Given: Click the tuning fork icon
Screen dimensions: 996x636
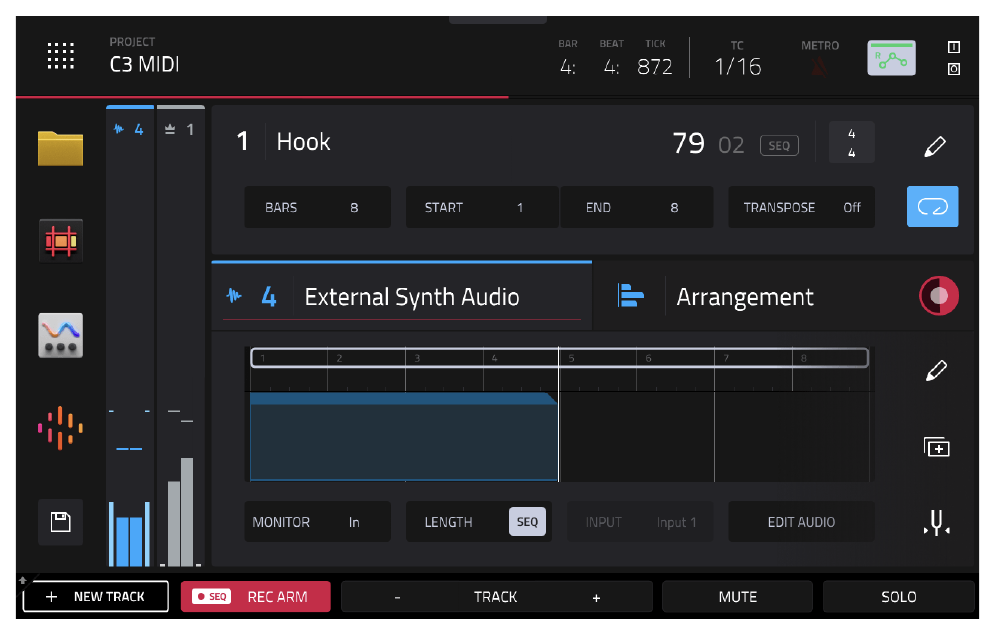Looking at the screenshot, I should 936,522.
